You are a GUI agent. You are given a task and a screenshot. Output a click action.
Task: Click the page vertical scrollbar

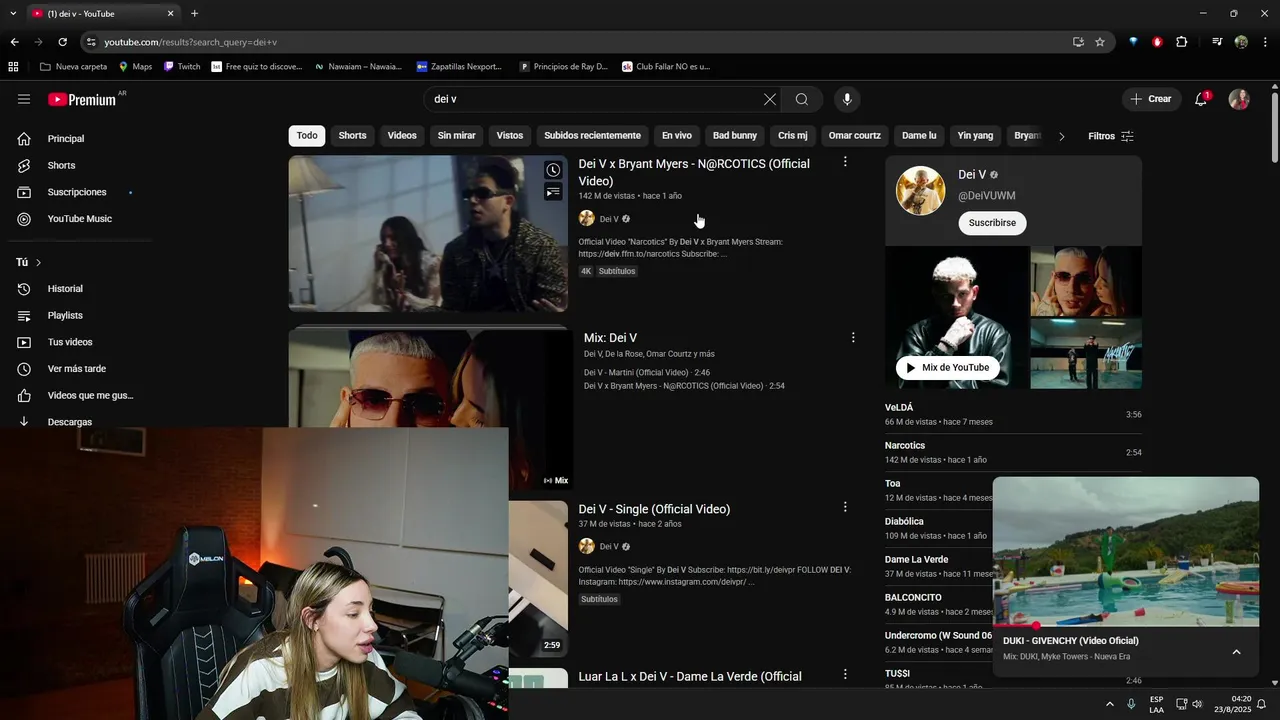pyautogui.click(x=1274, y=128)
